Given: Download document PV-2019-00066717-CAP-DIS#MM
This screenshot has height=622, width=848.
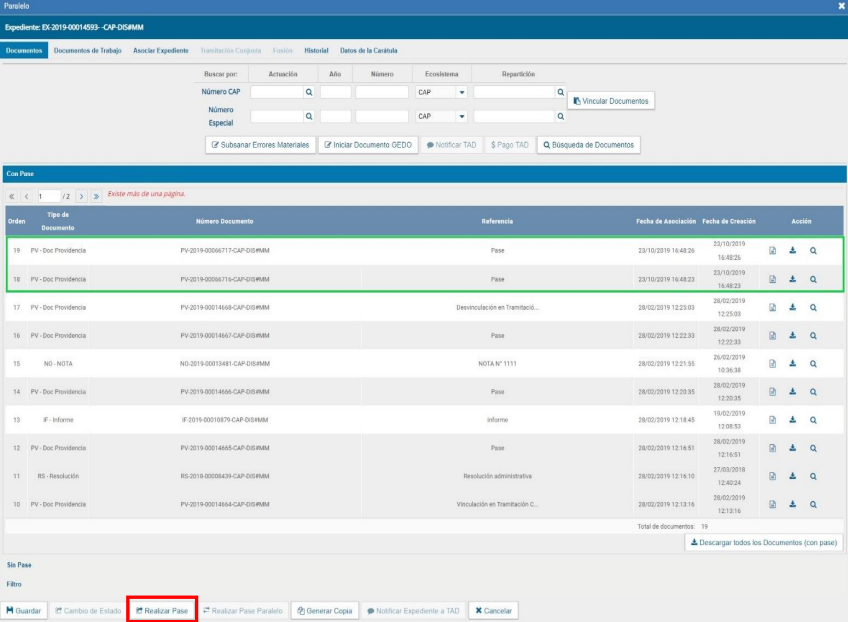Looking at the screenshot, I should (792, 251).
